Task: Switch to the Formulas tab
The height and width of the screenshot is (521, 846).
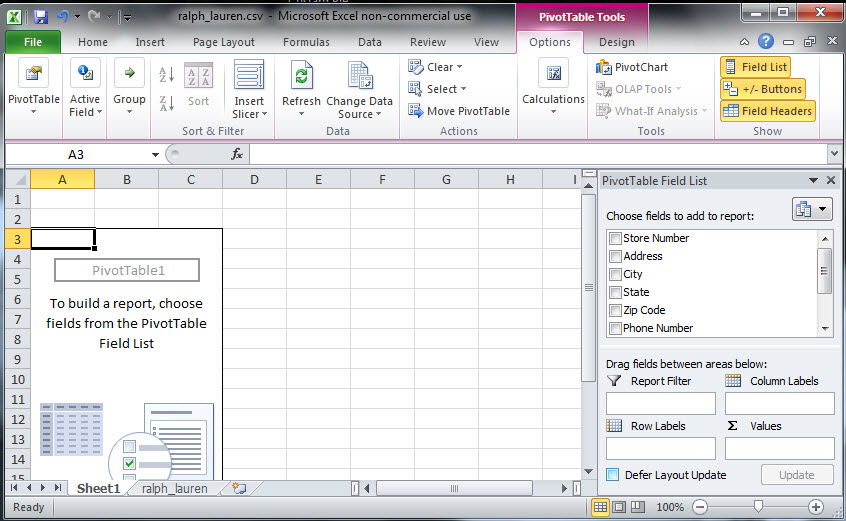Action: pos(306,42)
